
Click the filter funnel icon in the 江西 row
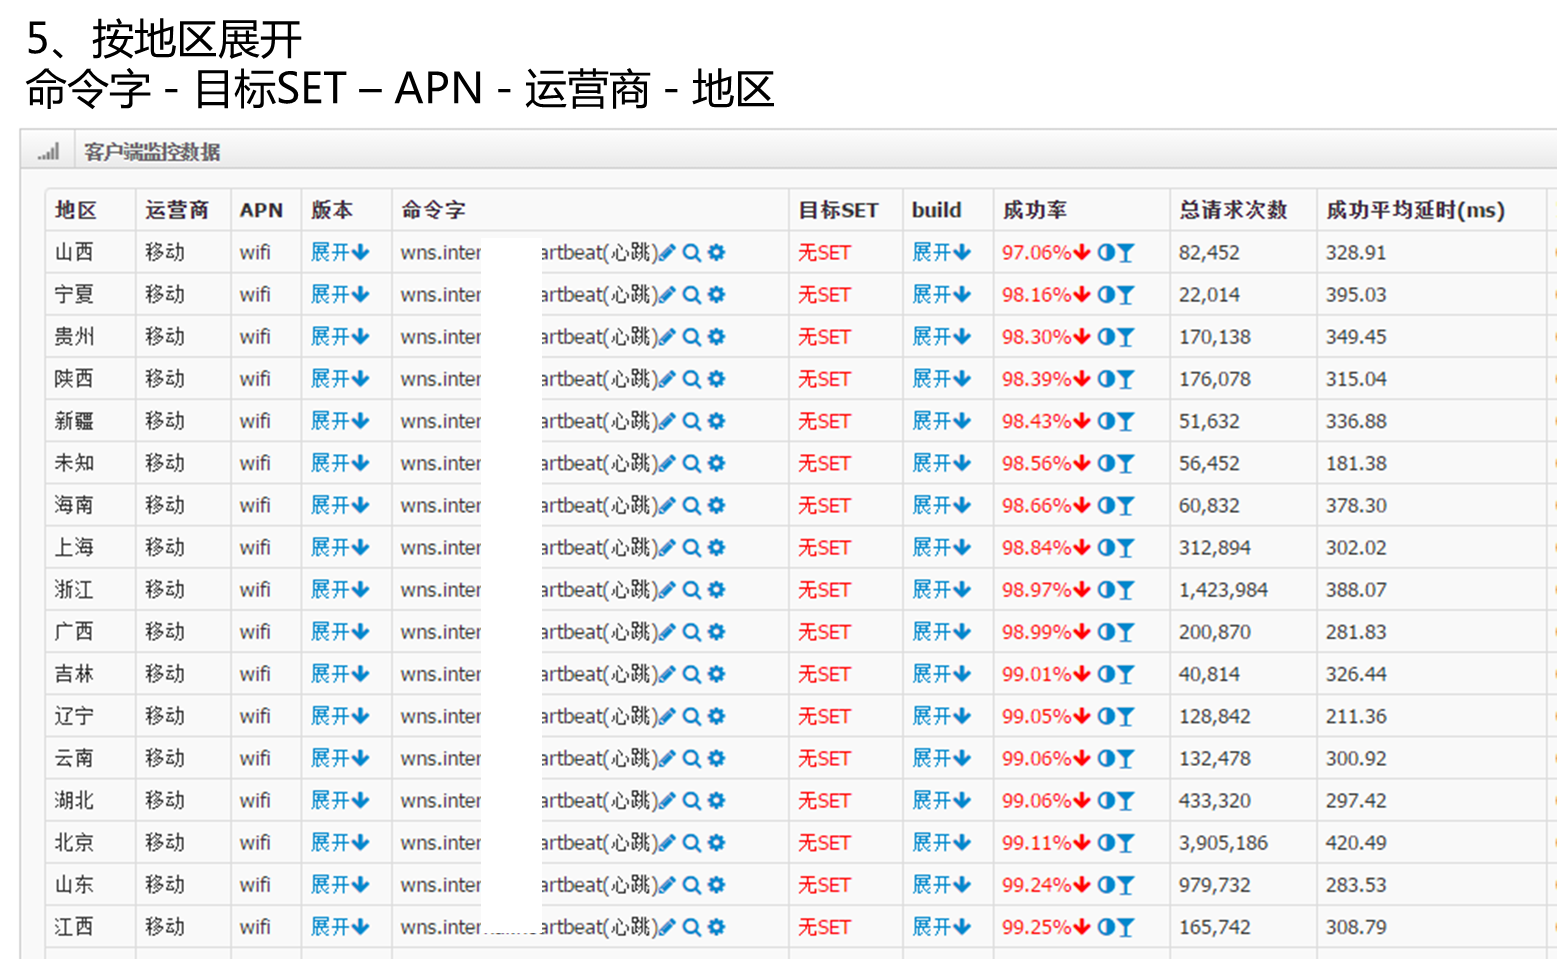(1126, 927)
